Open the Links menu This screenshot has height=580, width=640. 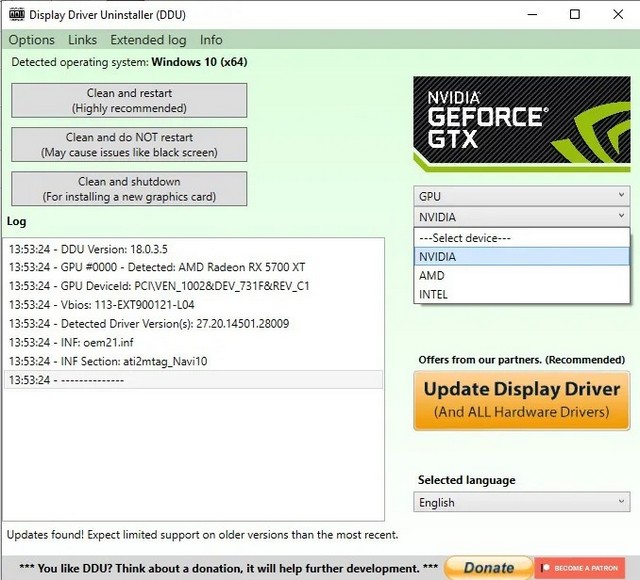(x=82, y=40)
